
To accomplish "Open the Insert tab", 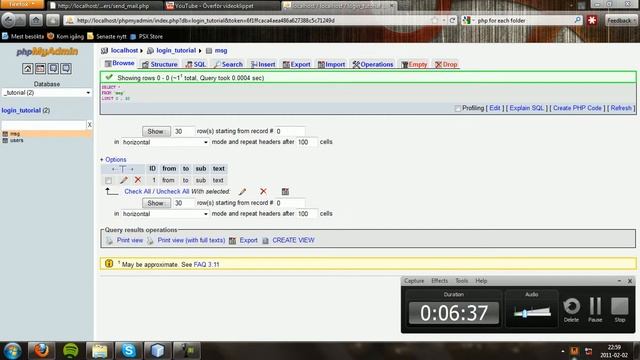I will pyautogui.click(x=263, y=64).
